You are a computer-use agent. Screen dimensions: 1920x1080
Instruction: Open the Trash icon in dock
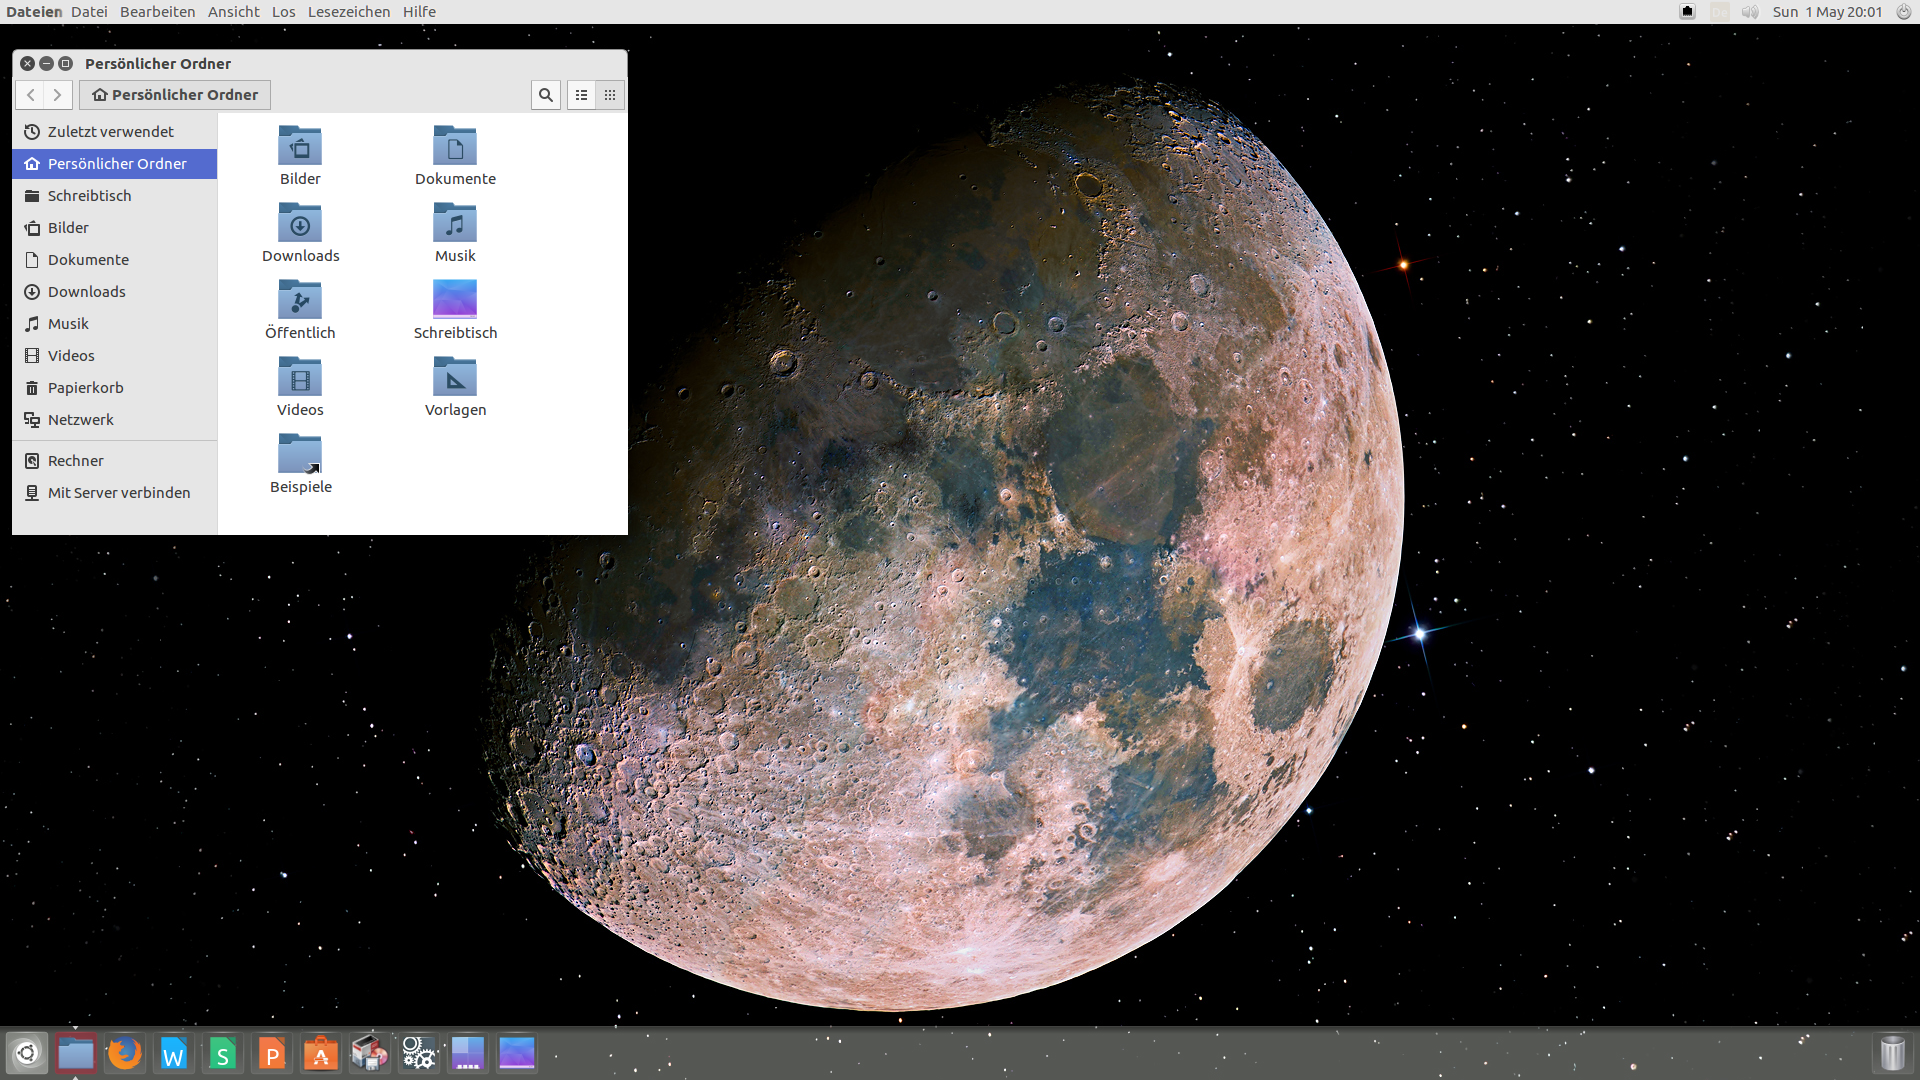[1892, 1053]
